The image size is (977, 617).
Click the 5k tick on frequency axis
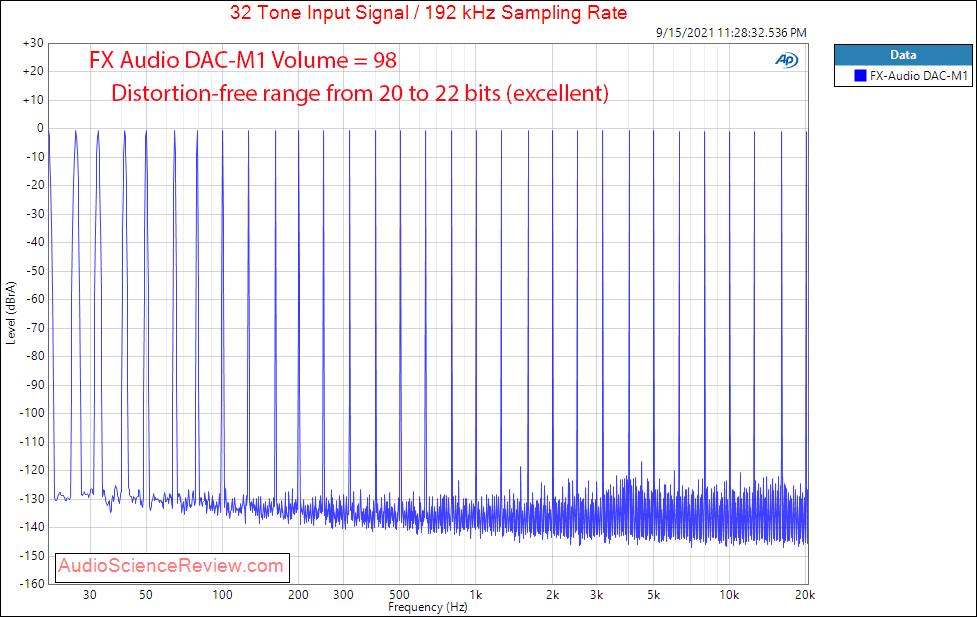coord(654,595)
